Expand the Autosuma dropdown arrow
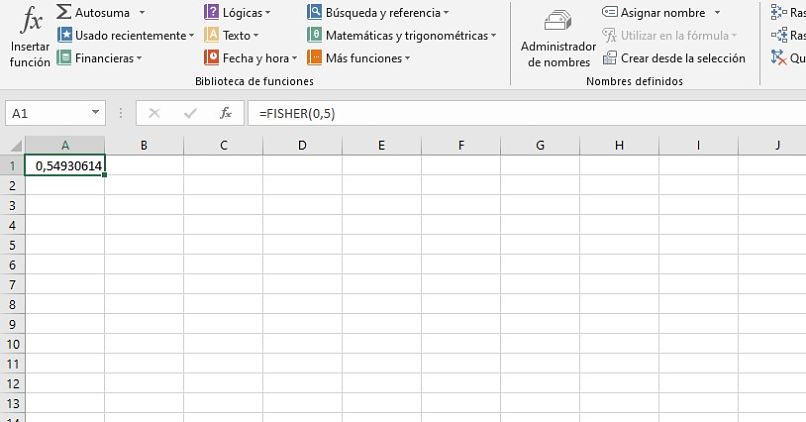The width and height of the screenshot is (806, 422). pos(142,12)
